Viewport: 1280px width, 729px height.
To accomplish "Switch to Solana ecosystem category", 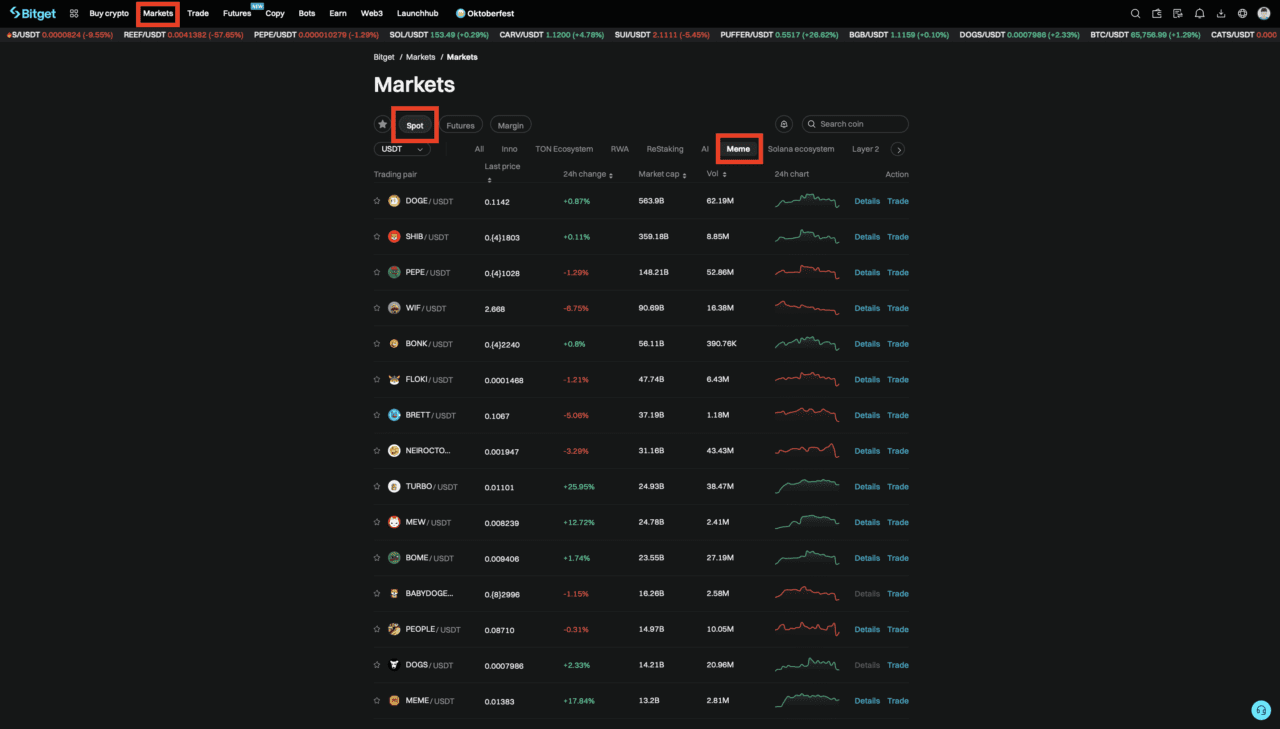I will [801, 149].
